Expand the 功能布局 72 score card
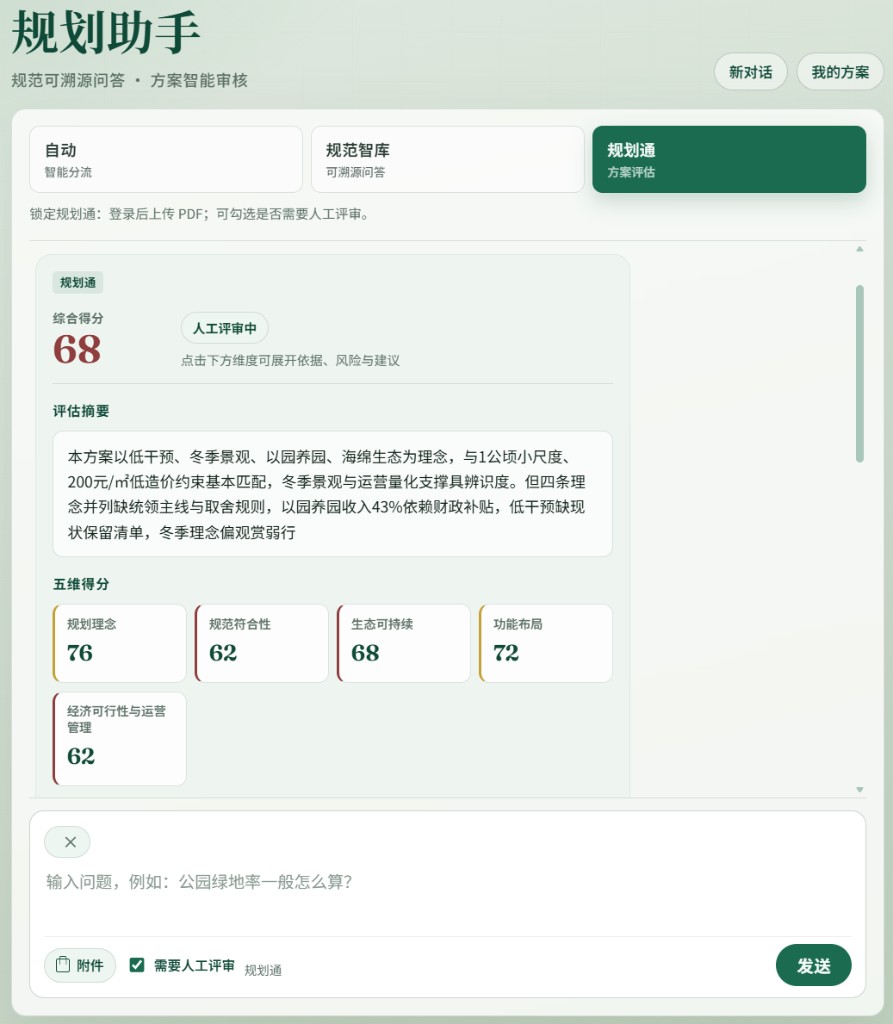 (545, 643)
